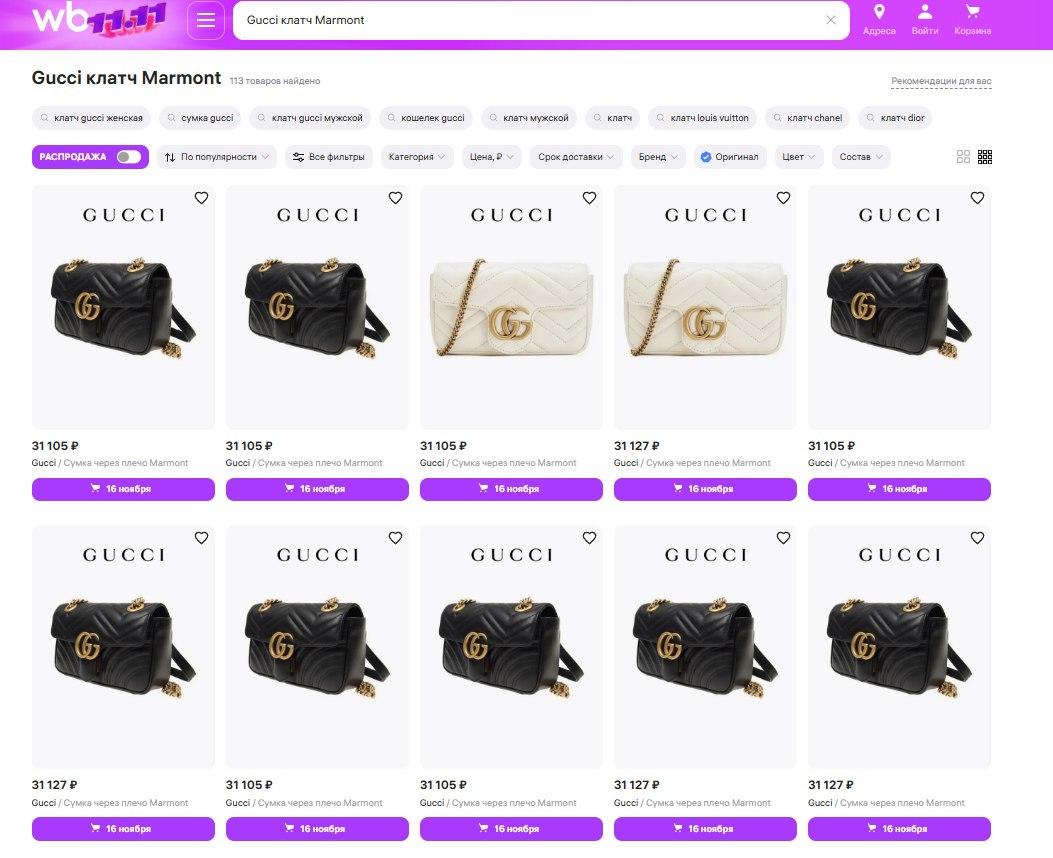Select the клатч louis vuitton suggestion chip
1053x858 pixels.
point(702,117)
